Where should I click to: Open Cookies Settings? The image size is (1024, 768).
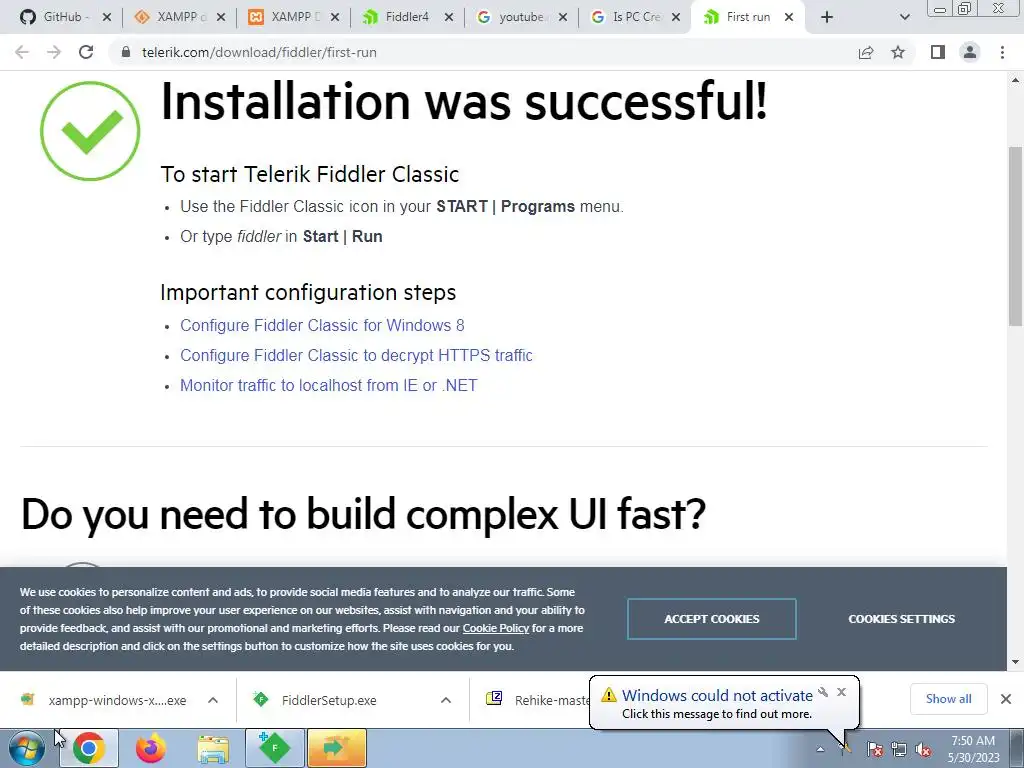click(901, 618)
